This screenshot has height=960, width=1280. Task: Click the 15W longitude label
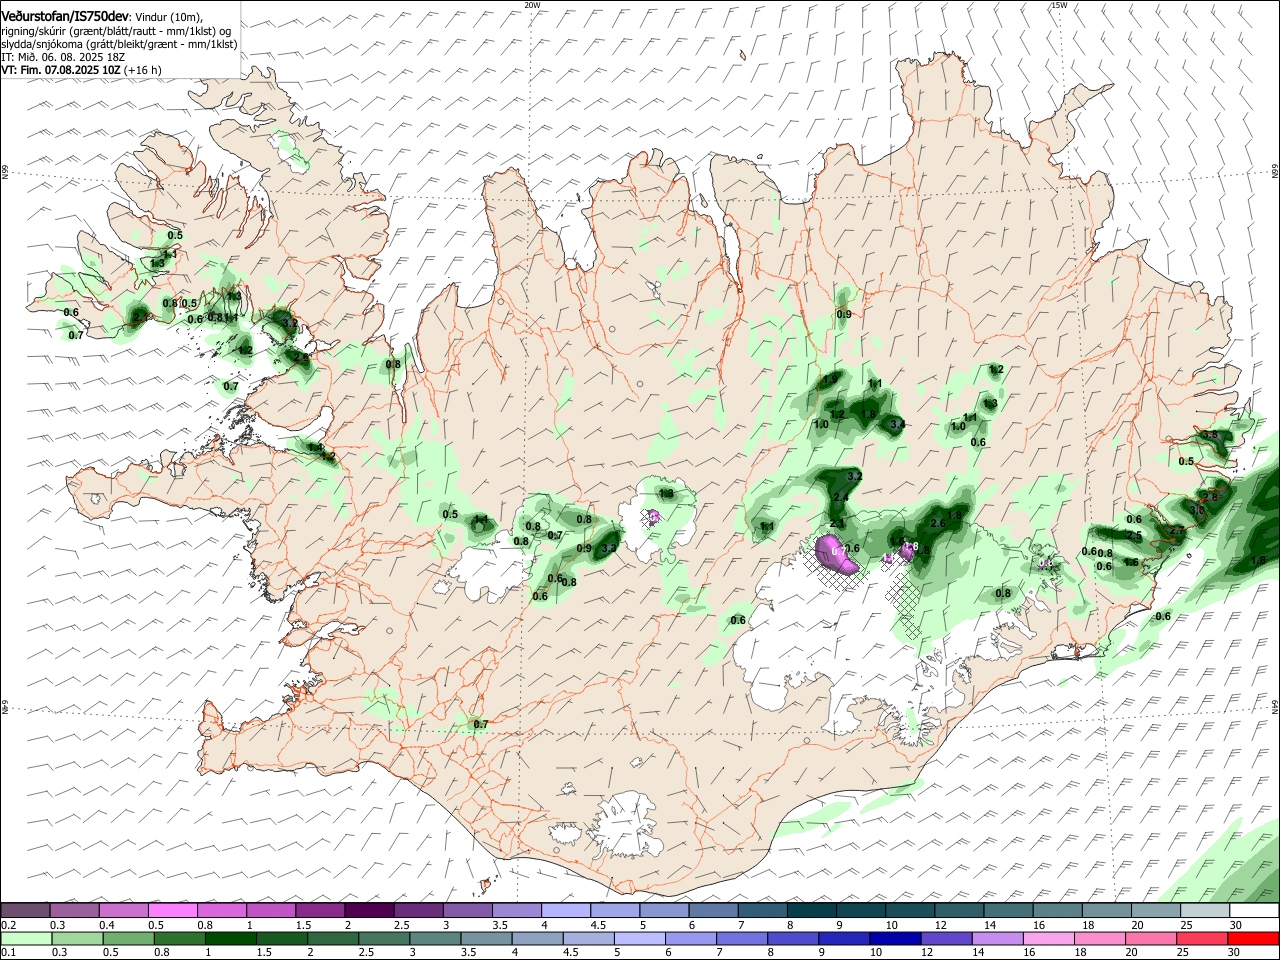point(1059,5)
